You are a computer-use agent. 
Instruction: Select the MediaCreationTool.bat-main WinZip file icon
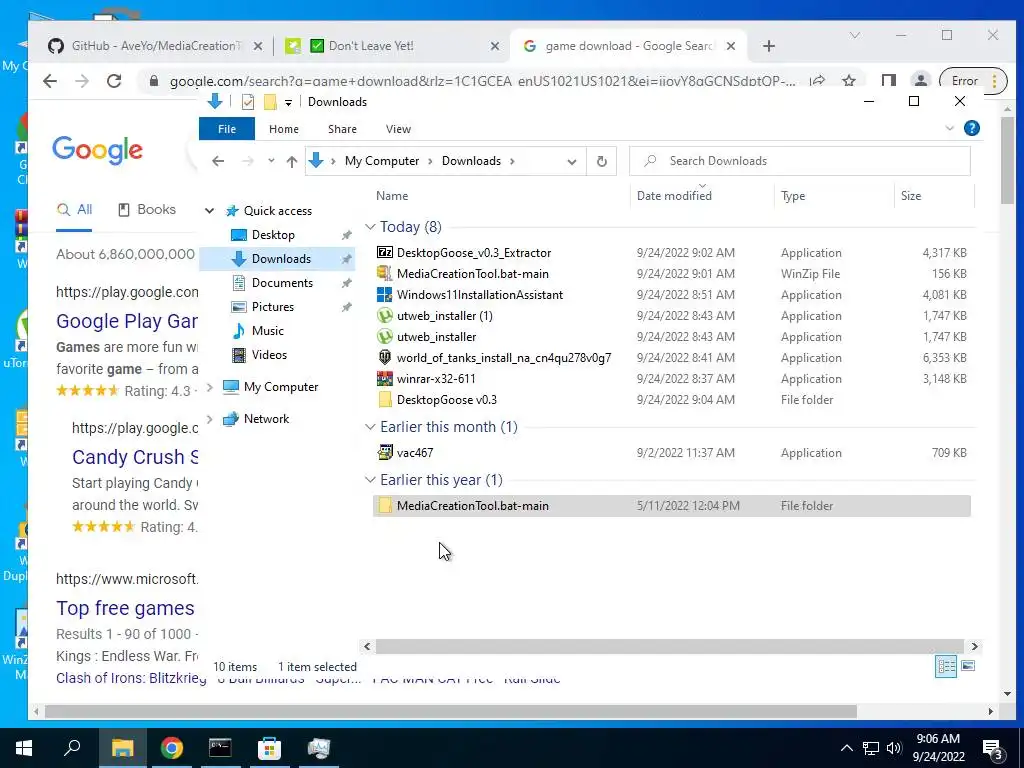[385, 274]
